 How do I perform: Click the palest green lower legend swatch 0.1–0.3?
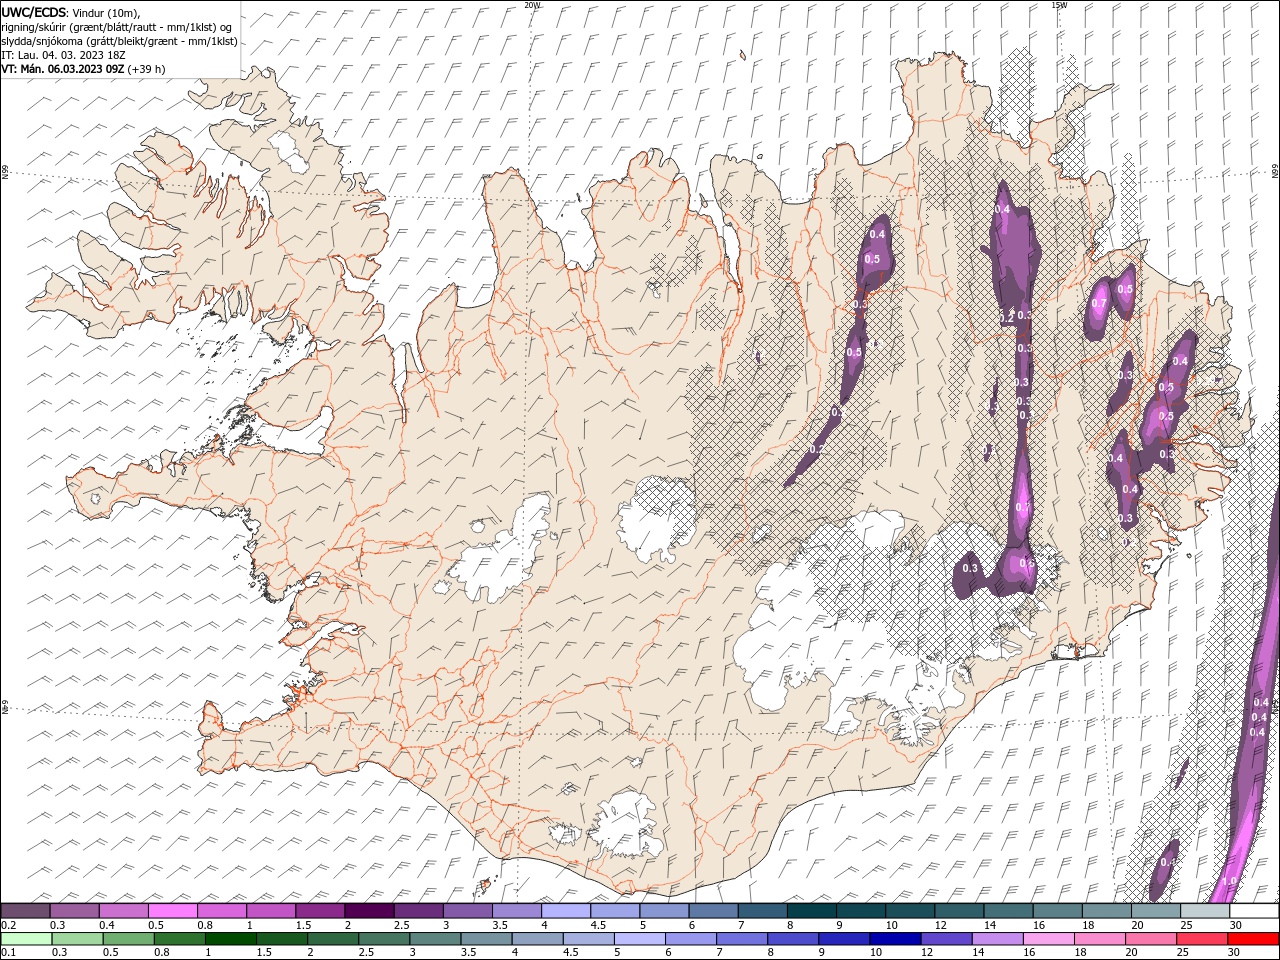[26, 939]
